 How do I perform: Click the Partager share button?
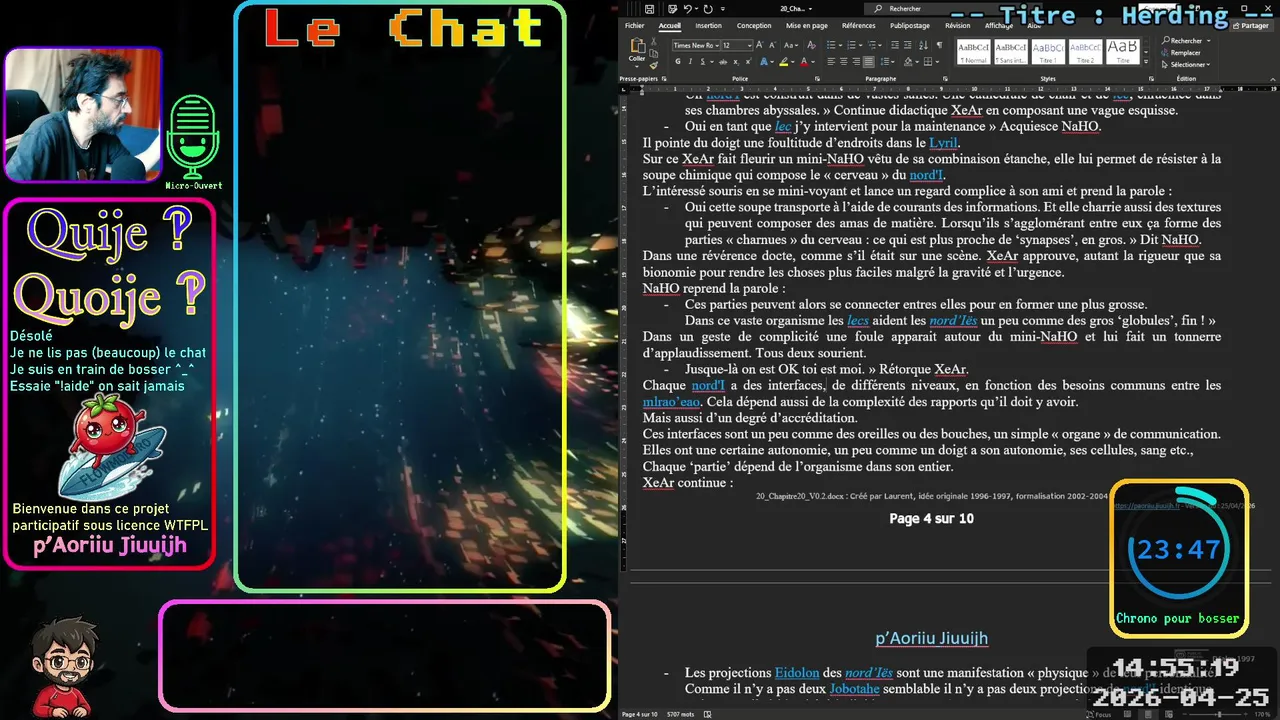pos(1251,26)
